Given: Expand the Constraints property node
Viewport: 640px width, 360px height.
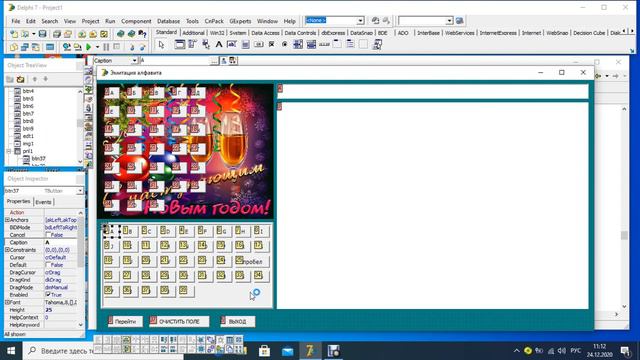Looking at the screenshot, I should (x=7, y=250).
